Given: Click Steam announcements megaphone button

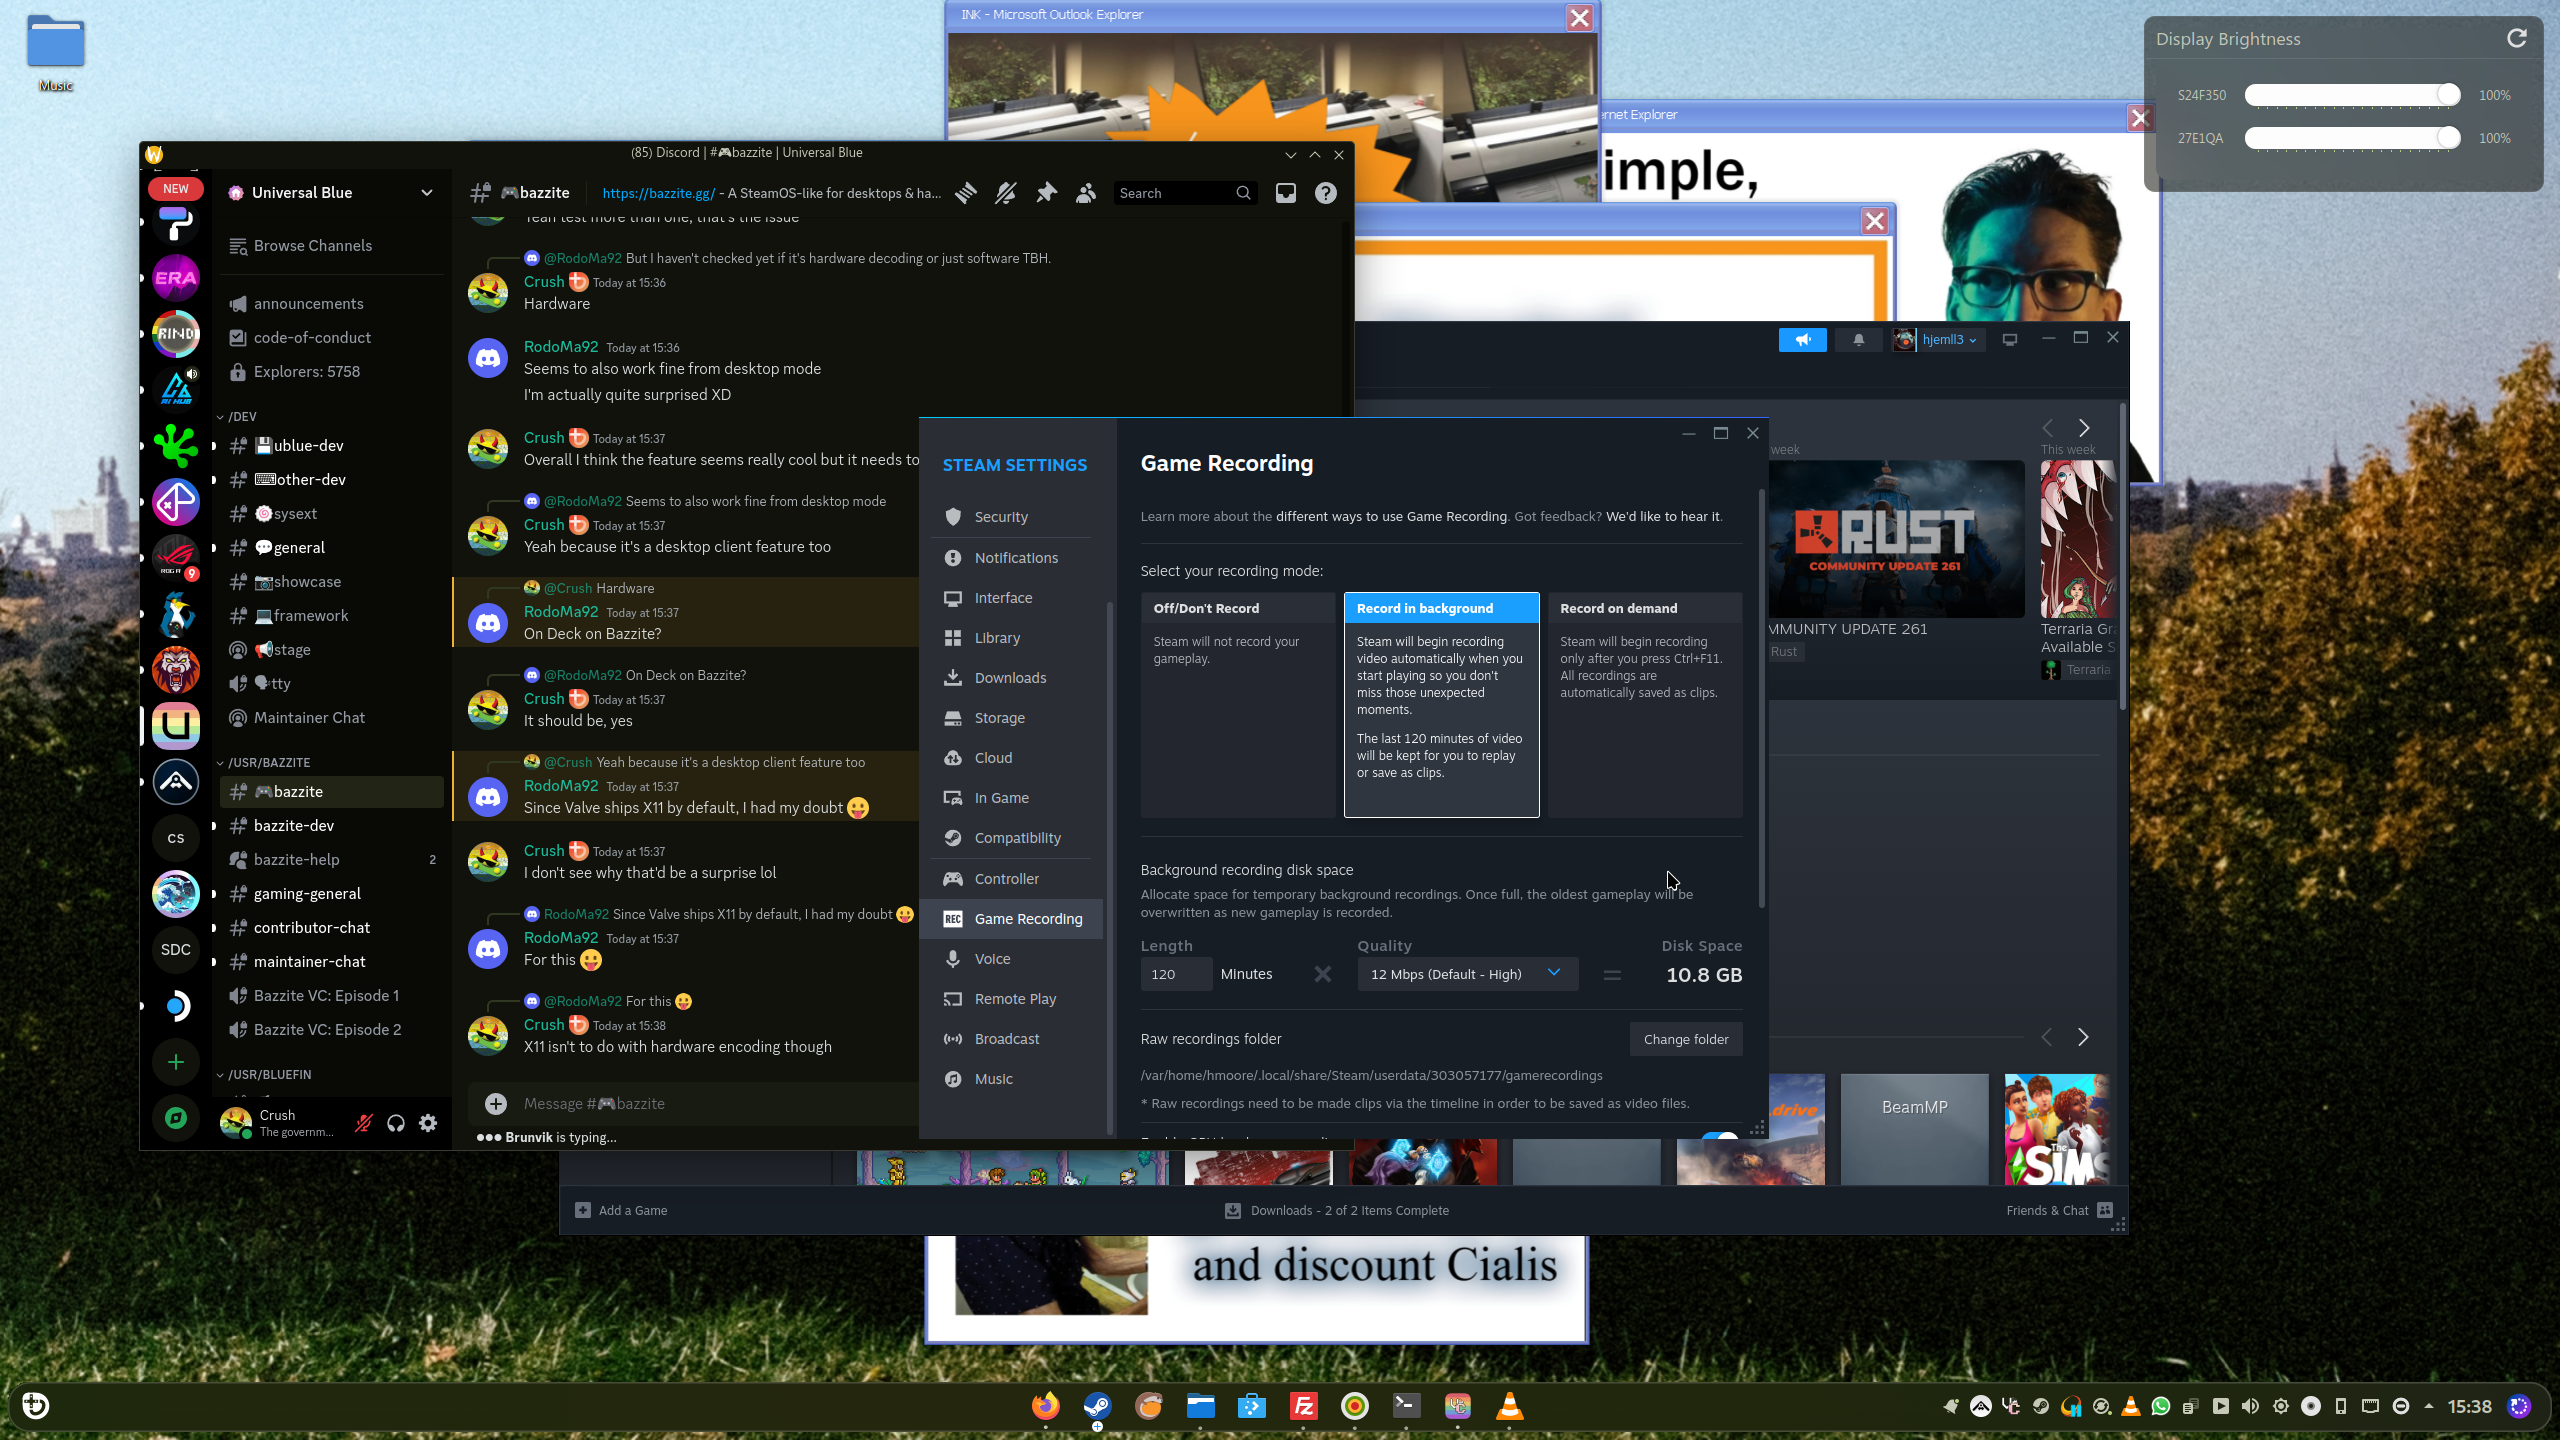Looking at the screenshot, I should [x=1802, y=340].
